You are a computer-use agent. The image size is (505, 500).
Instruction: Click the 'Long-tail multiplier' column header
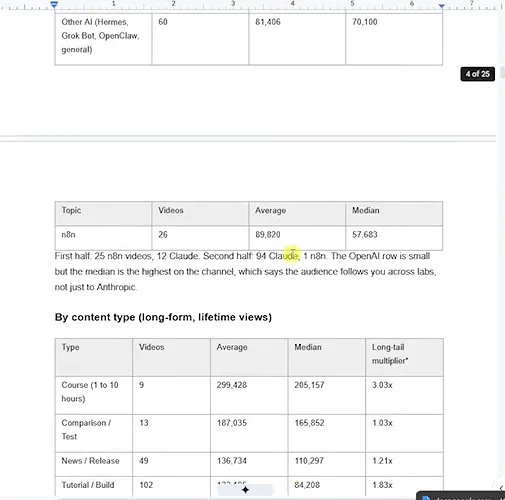pyautogui.click(x=404, y=357)
